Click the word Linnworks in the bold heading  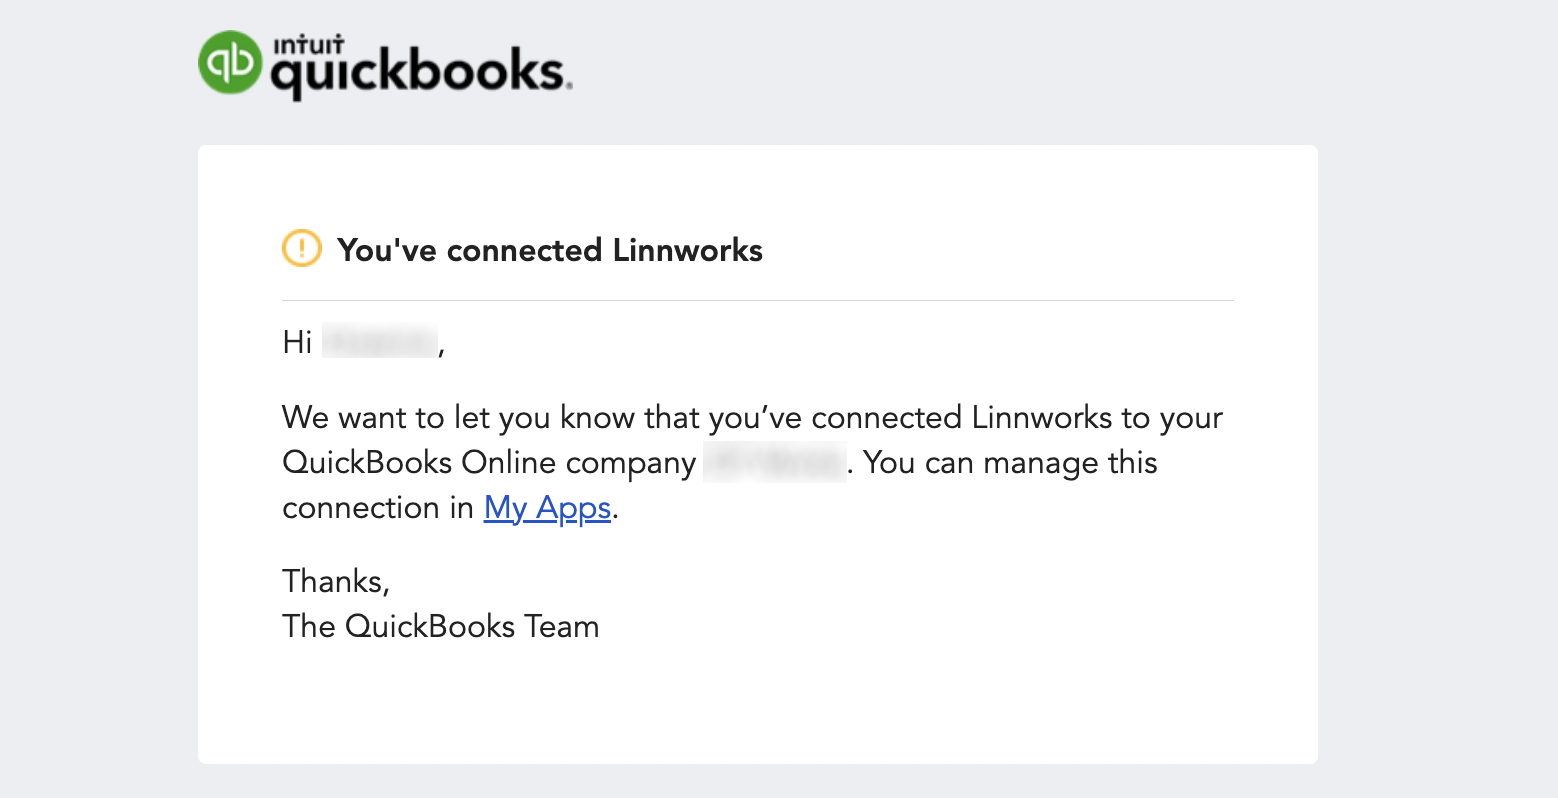[688, 250]
